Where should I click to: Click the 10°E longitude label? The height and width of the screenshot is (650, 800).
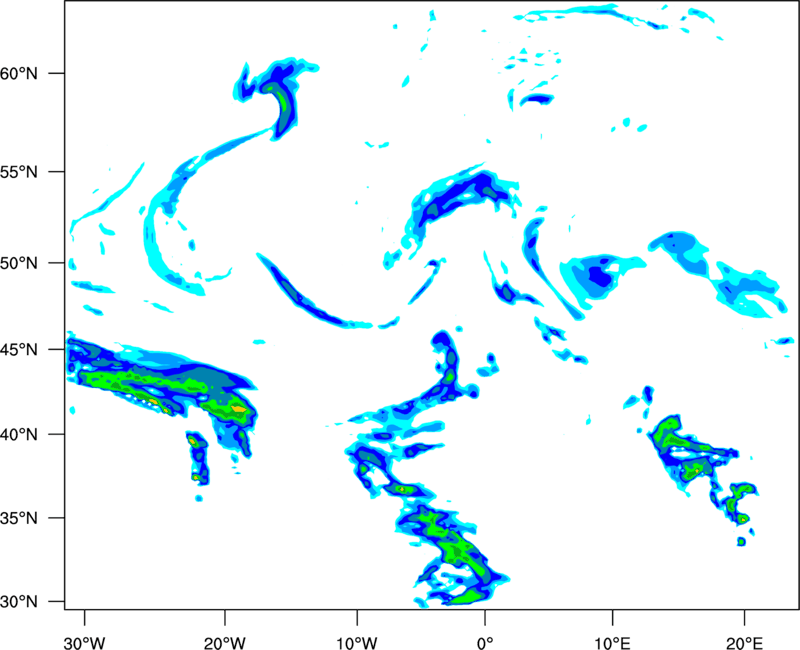point(612,643)
